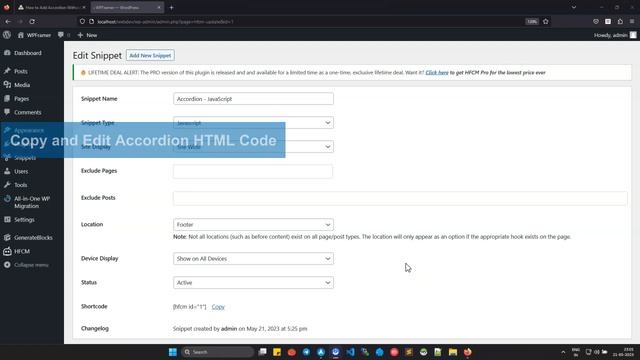Open the Location dropdown showing Footer

pyautogui.click(x=253, y=224)
